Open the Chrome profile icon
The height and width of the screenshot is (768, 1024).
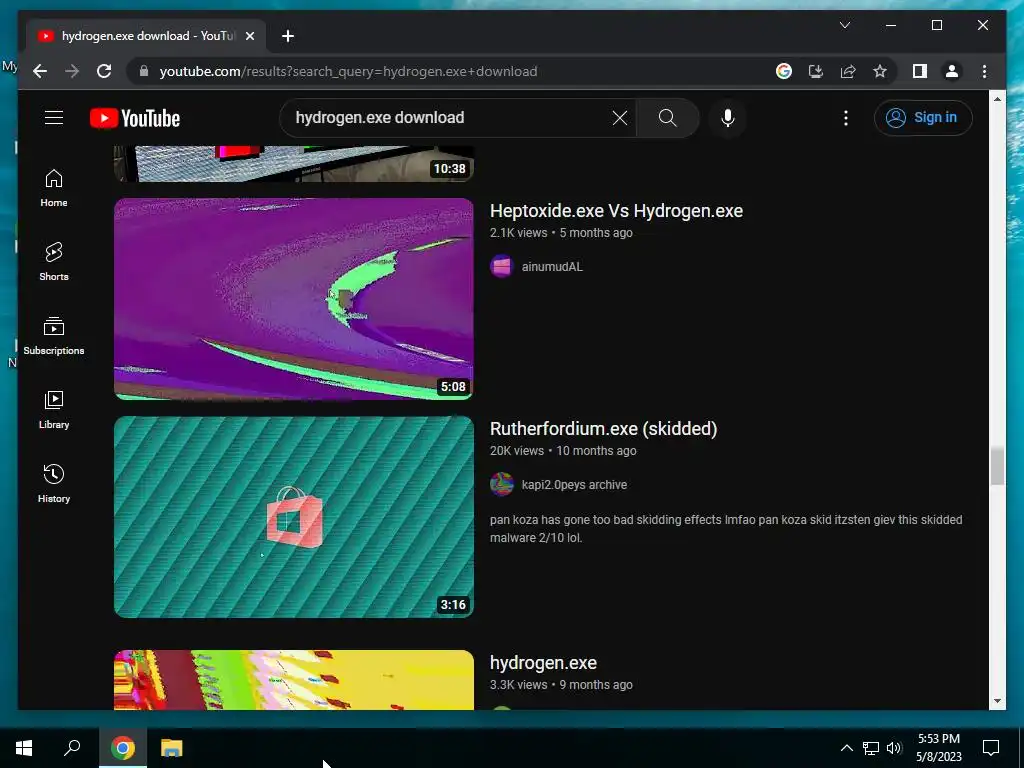click(x=952, y=71)
